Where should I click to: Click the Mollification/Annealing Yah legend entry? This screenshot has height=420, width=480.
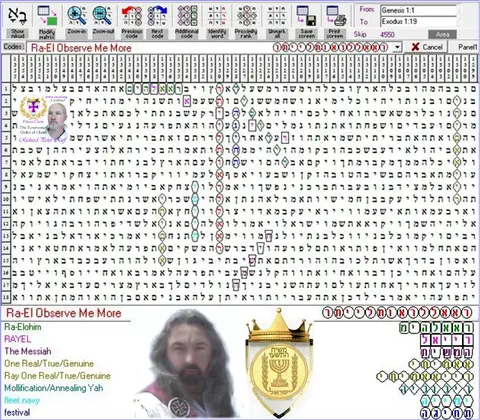54,388
